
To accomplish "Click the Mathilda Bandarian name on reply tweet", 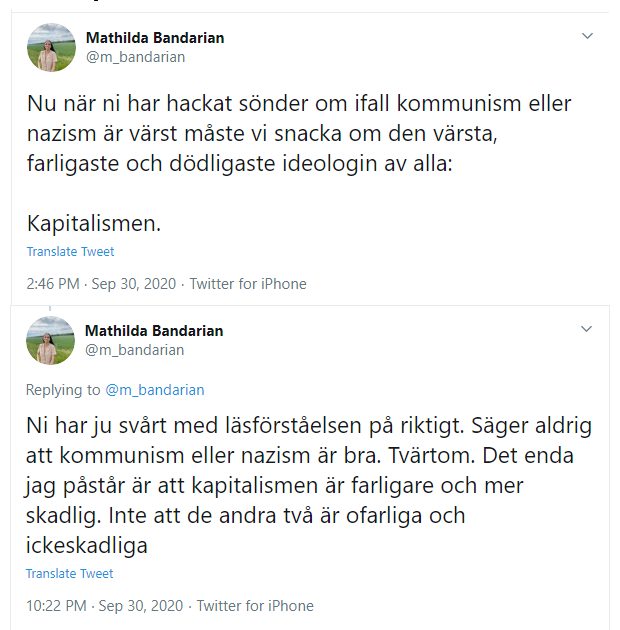I will pyautogui.click(x=154, y=330).
